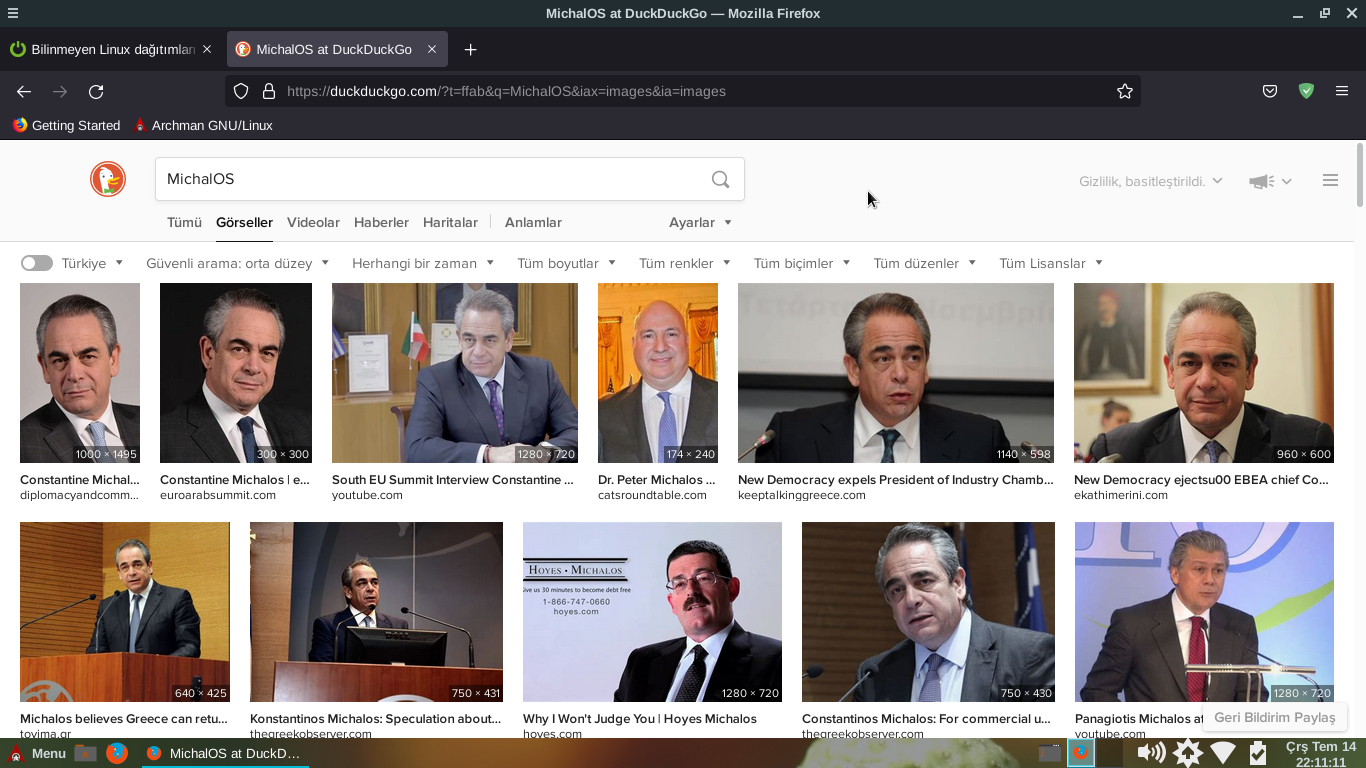The image size is (1366, 768).
Task: Open the Tüm biçimler type filter
Action: (802, 263)
